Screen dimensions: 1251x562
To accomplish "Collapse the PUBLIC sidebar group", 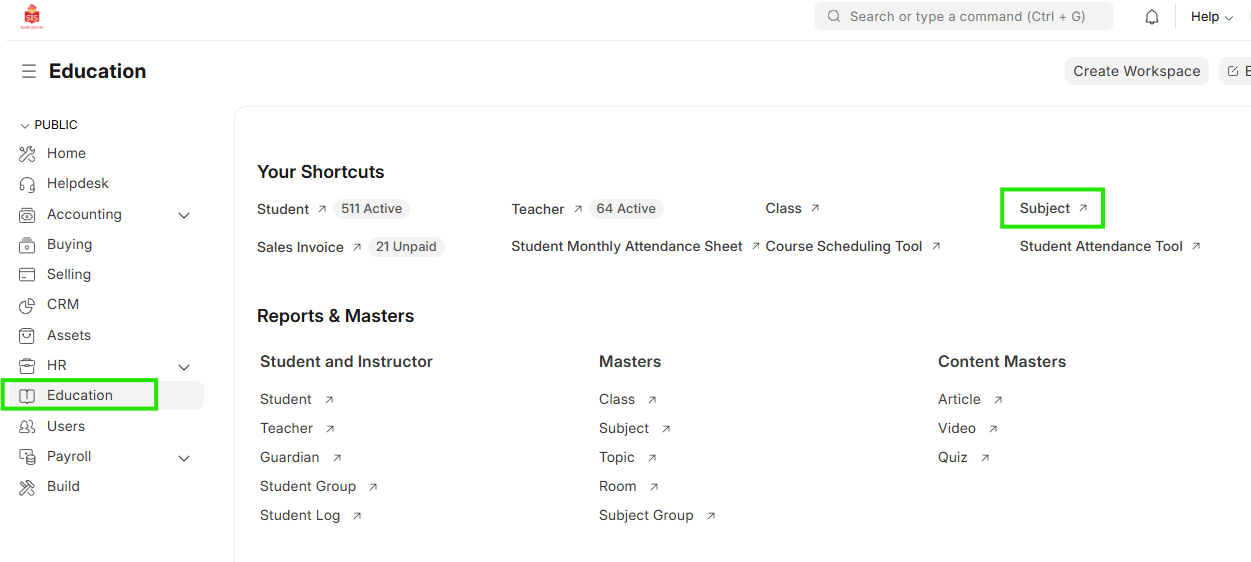I will [x=25, y=125].
